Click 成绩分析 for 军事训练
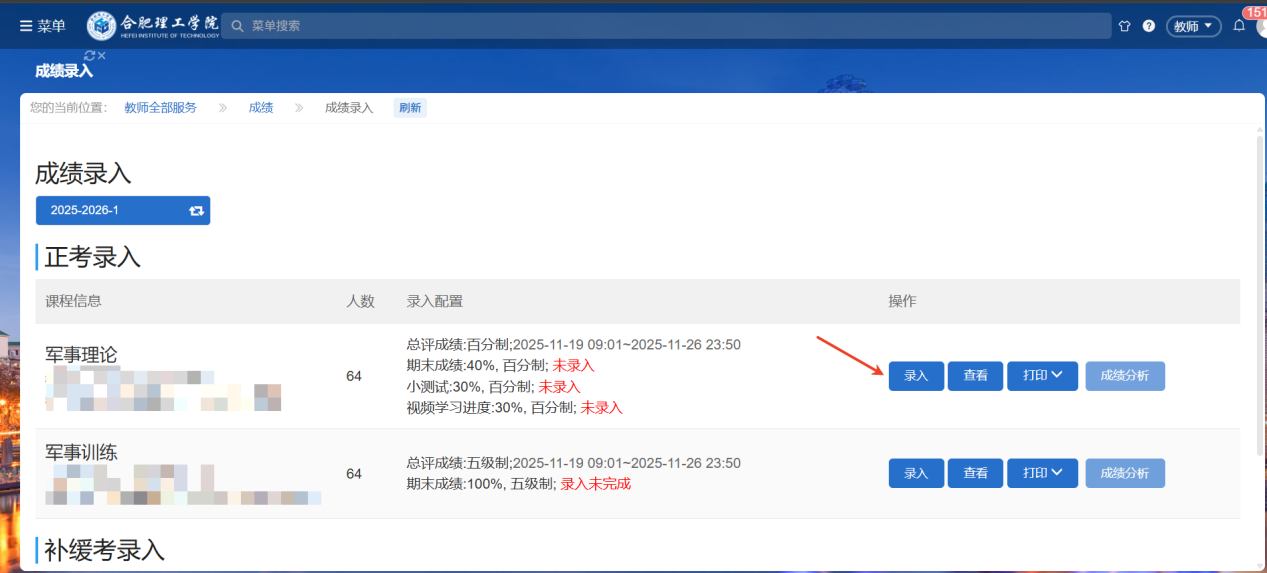The height and width of the screenshot is (573, 1267). click(x=1125, y=473)
